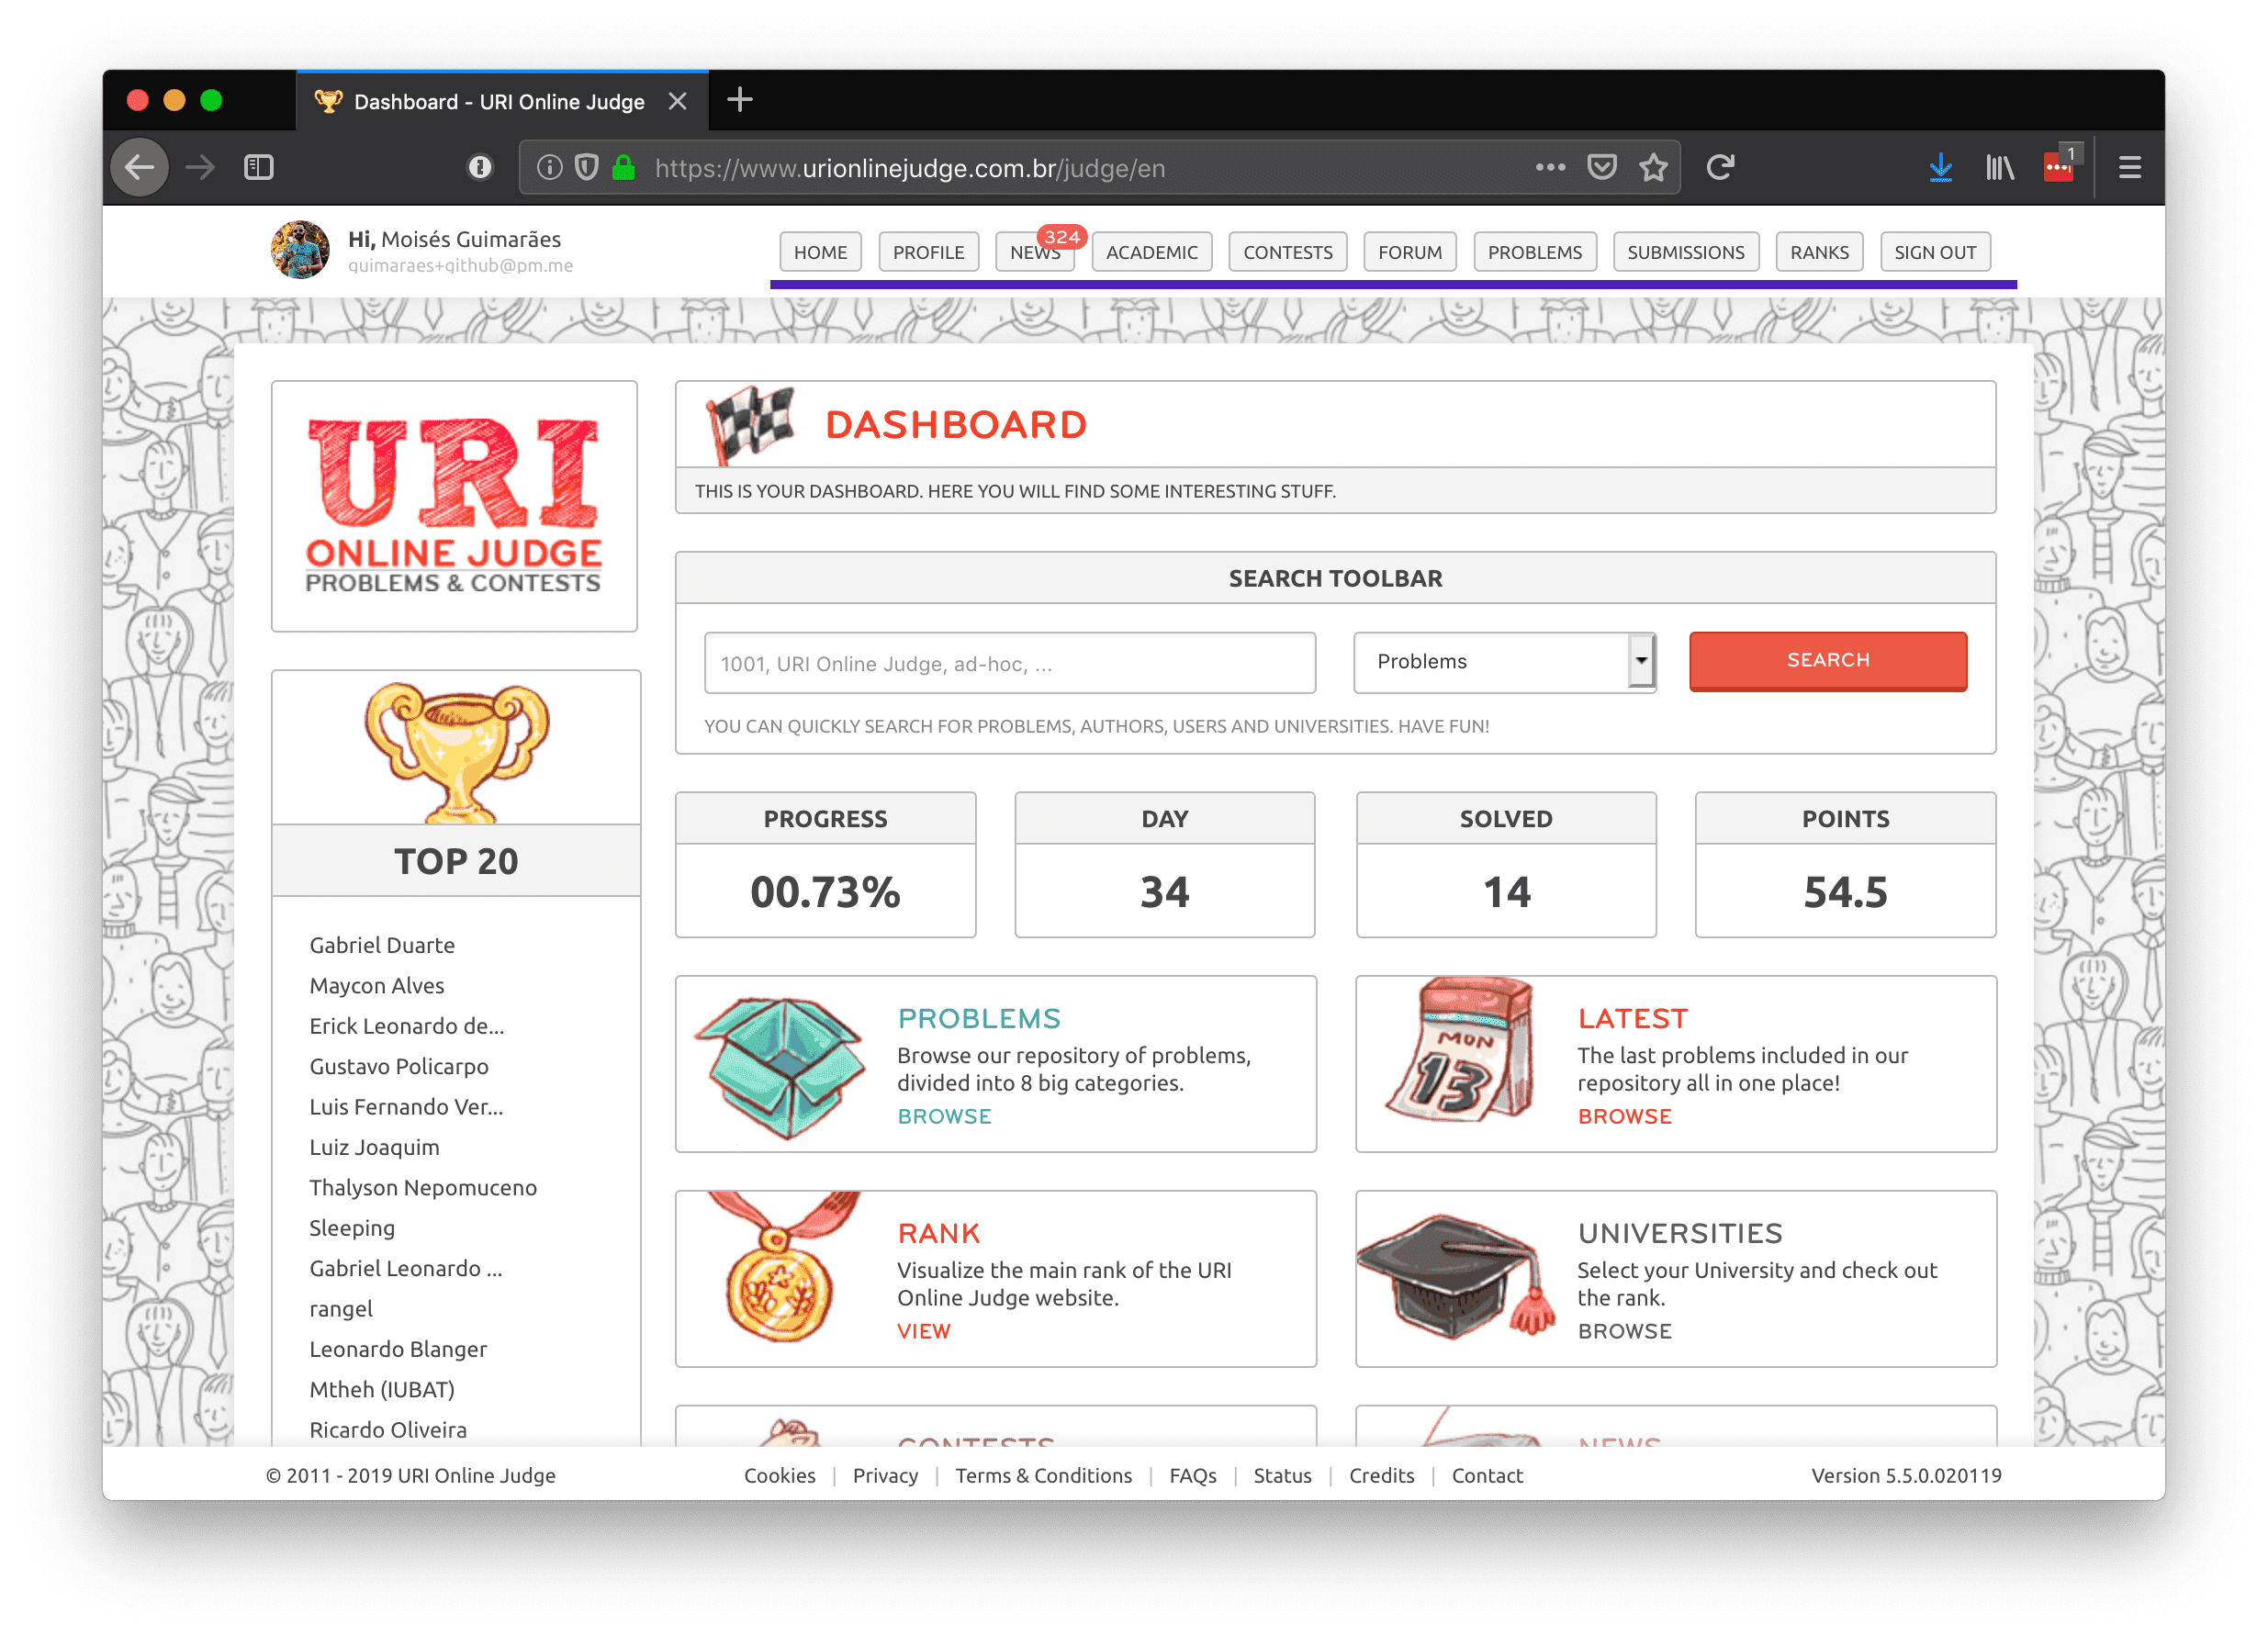The image size is (2268, 1636).
Task: Open Ricardo Oliveira in Top 20
Action: [388, 1429]
